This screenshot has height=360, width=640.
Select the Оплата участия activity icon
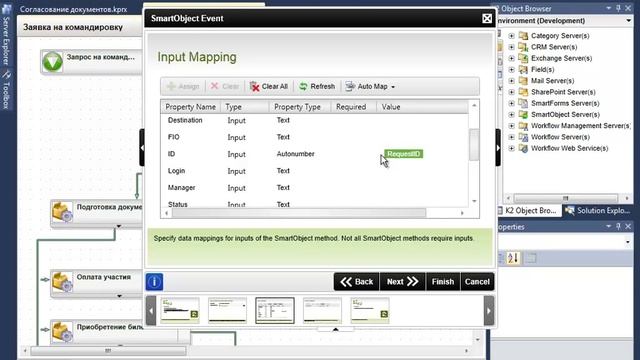[x=62, y=282]
